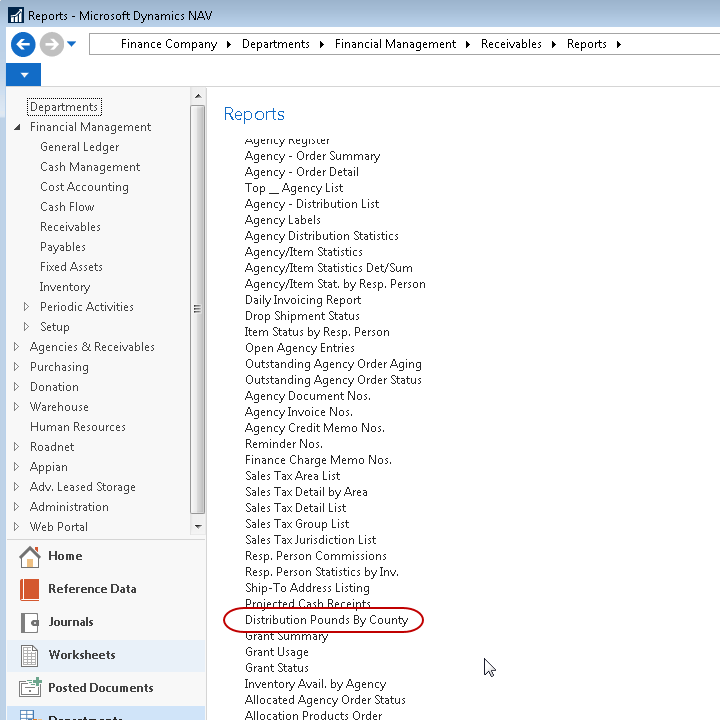Image resolution: width=720 pixels, height=720 pixels.
Task: Click the Reference Data book icon
Action: (x=30, y=589)
